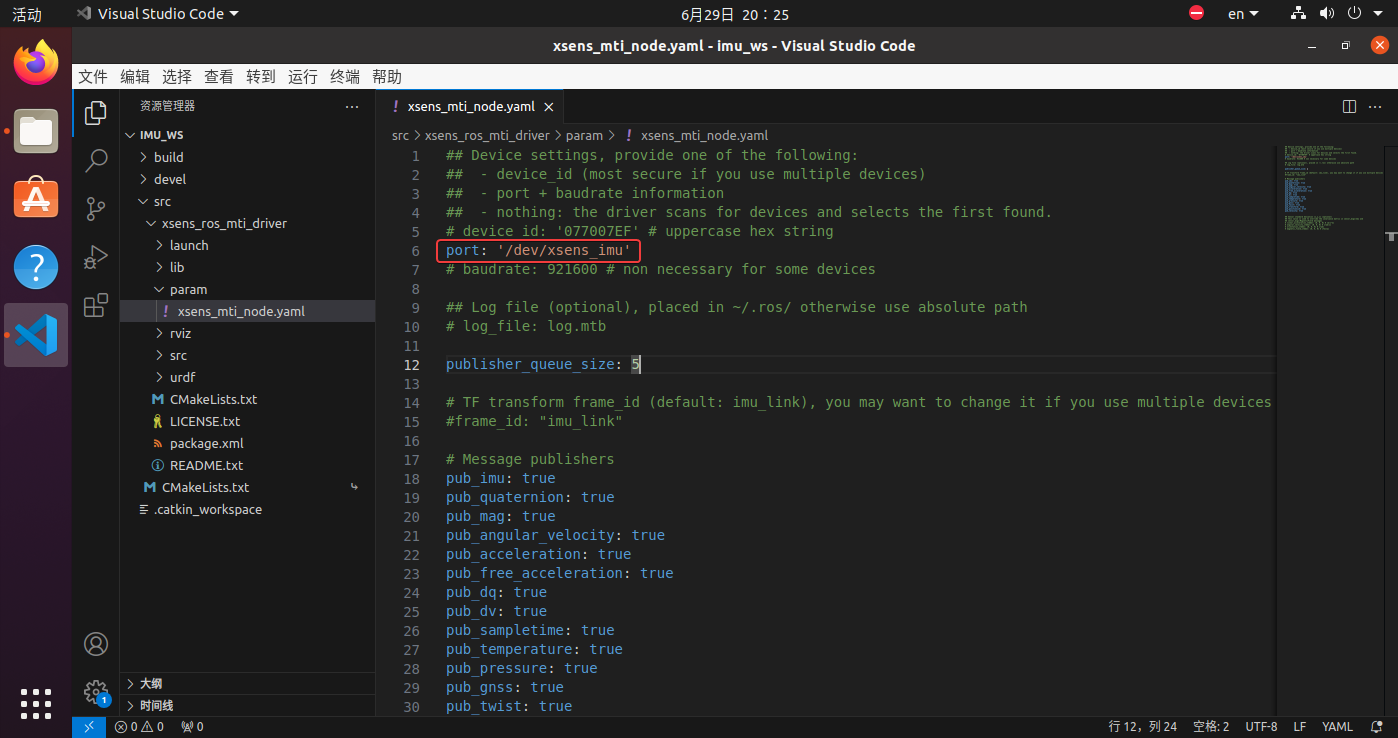Expand the build folder
Viewport: 1398px width, 738px height.
click(143, 157)
